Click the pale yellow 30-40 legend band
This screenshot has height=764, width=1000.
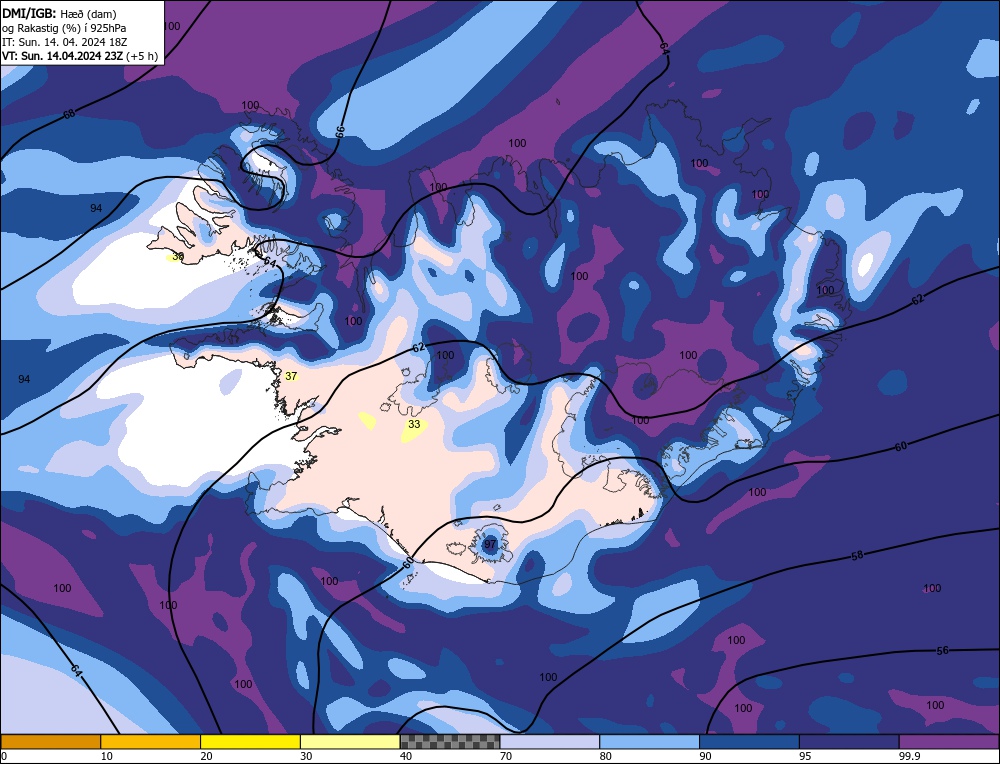coord(350,741)
